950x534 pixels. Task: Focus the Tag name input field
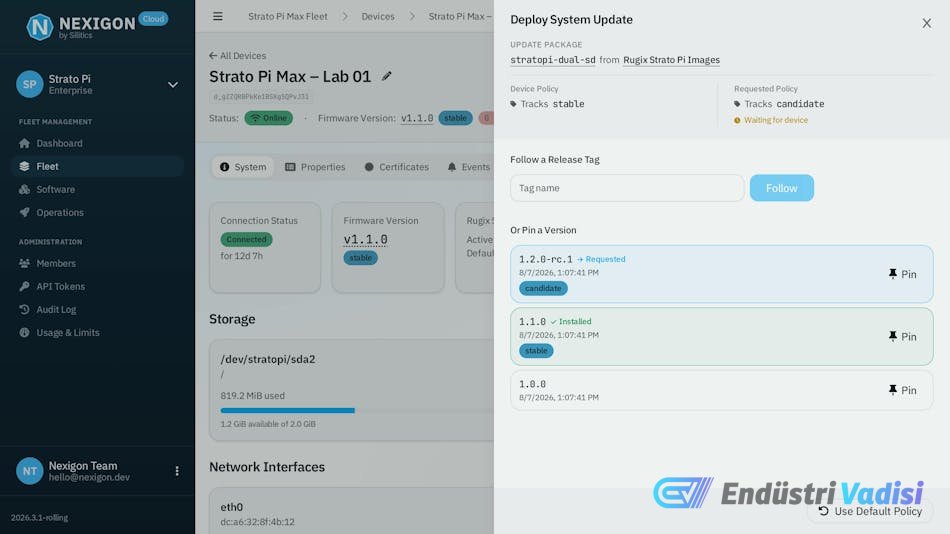coord(627,188)
